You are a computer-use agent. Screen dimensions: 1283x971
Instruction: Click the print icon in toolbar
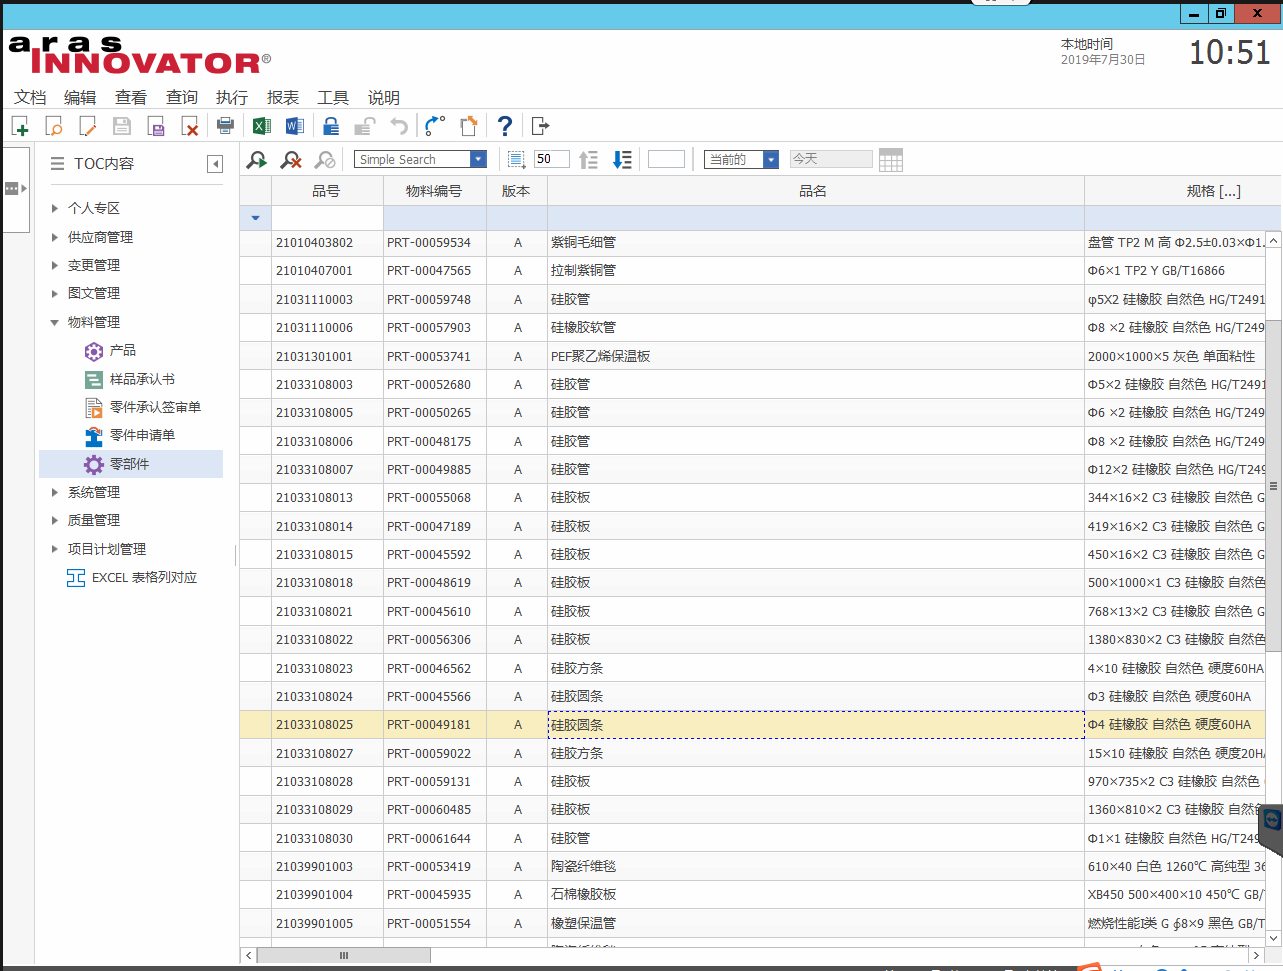[225, 126]
